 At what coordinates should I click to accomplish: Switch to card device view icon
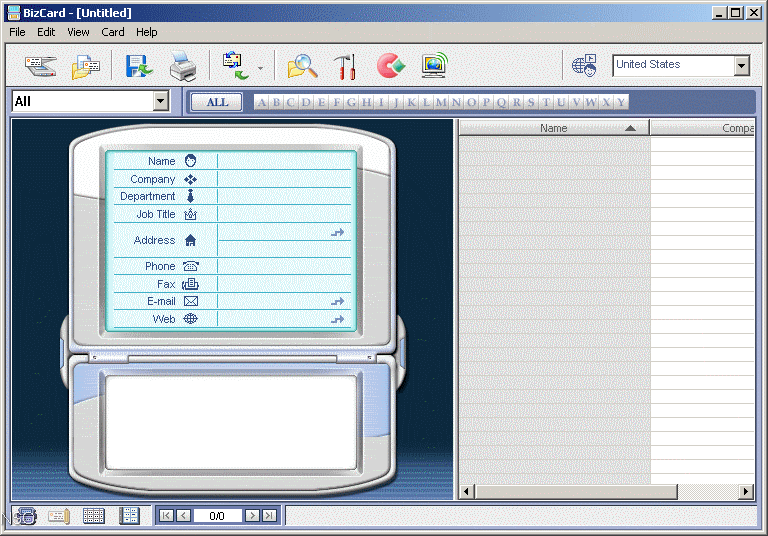pos(25,516)
